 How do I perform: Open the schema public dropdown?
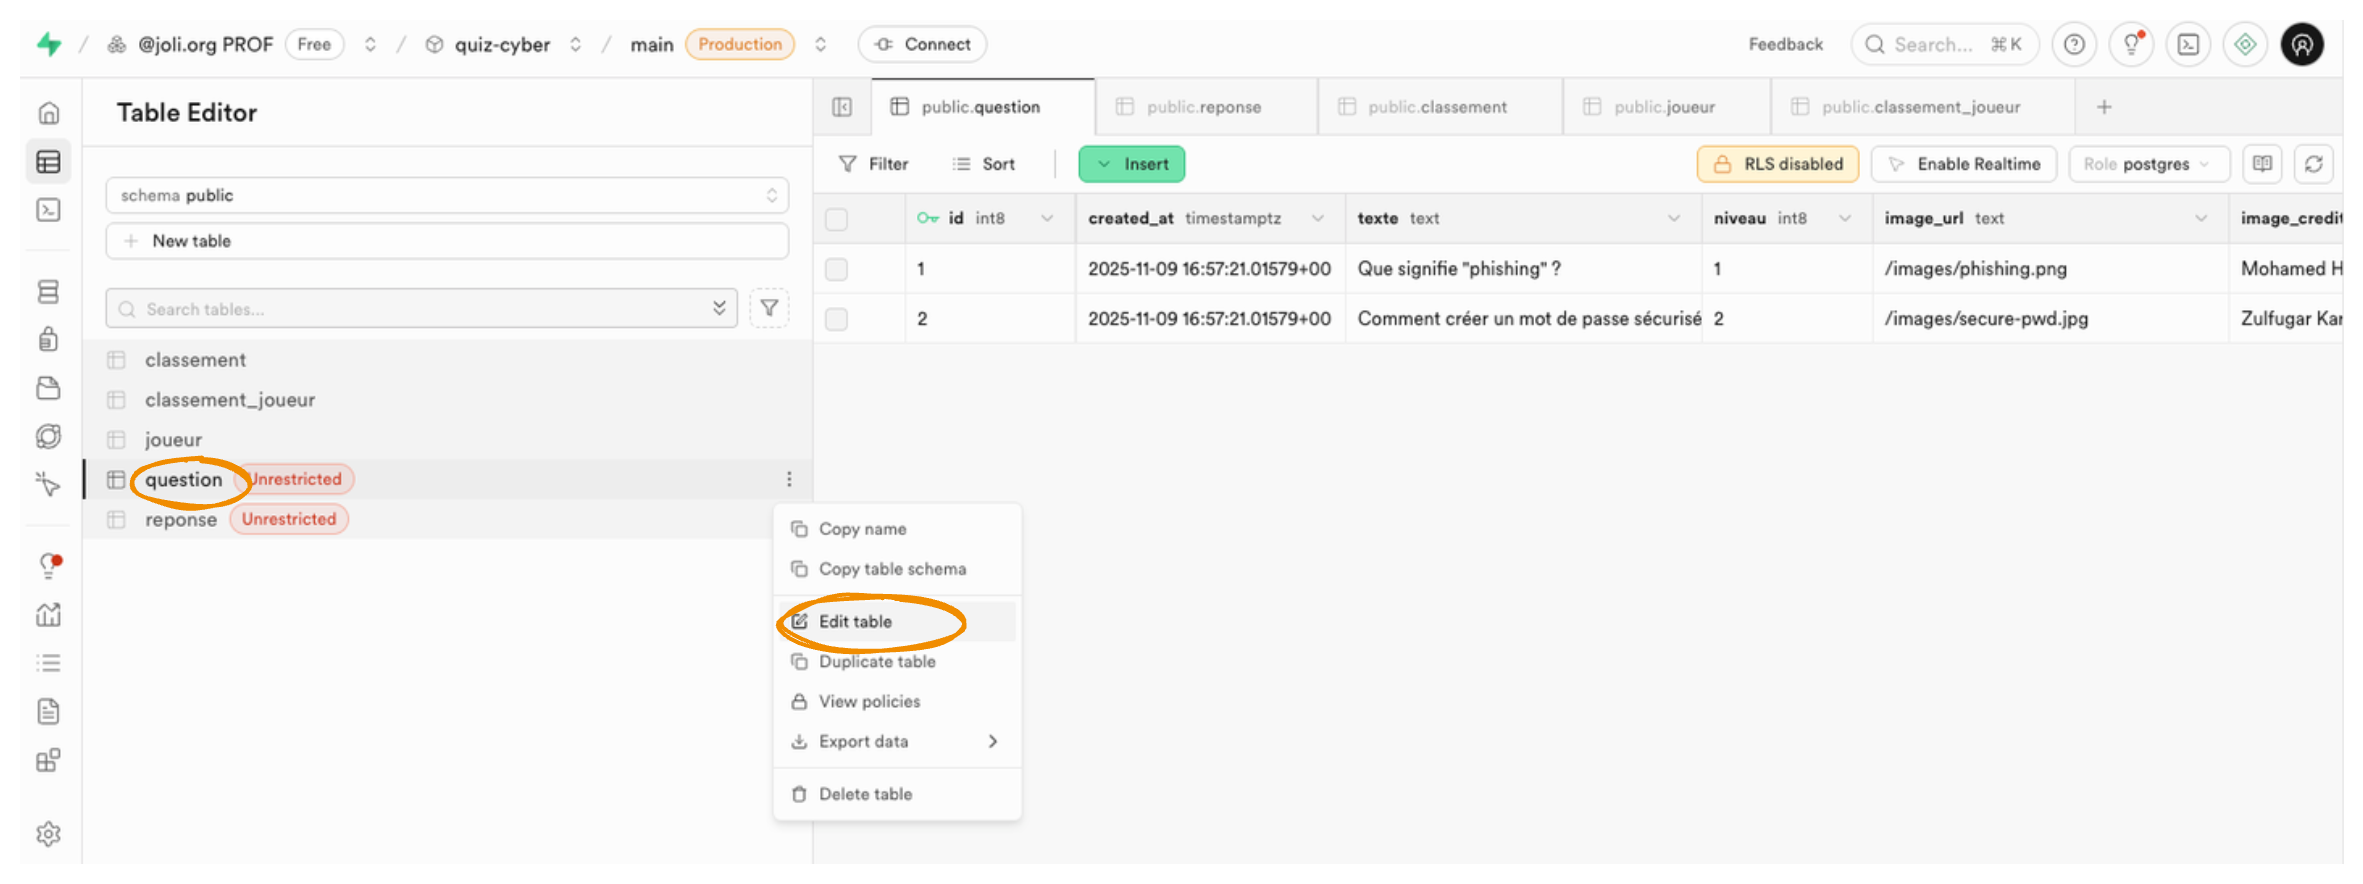(x=446, y=195)
